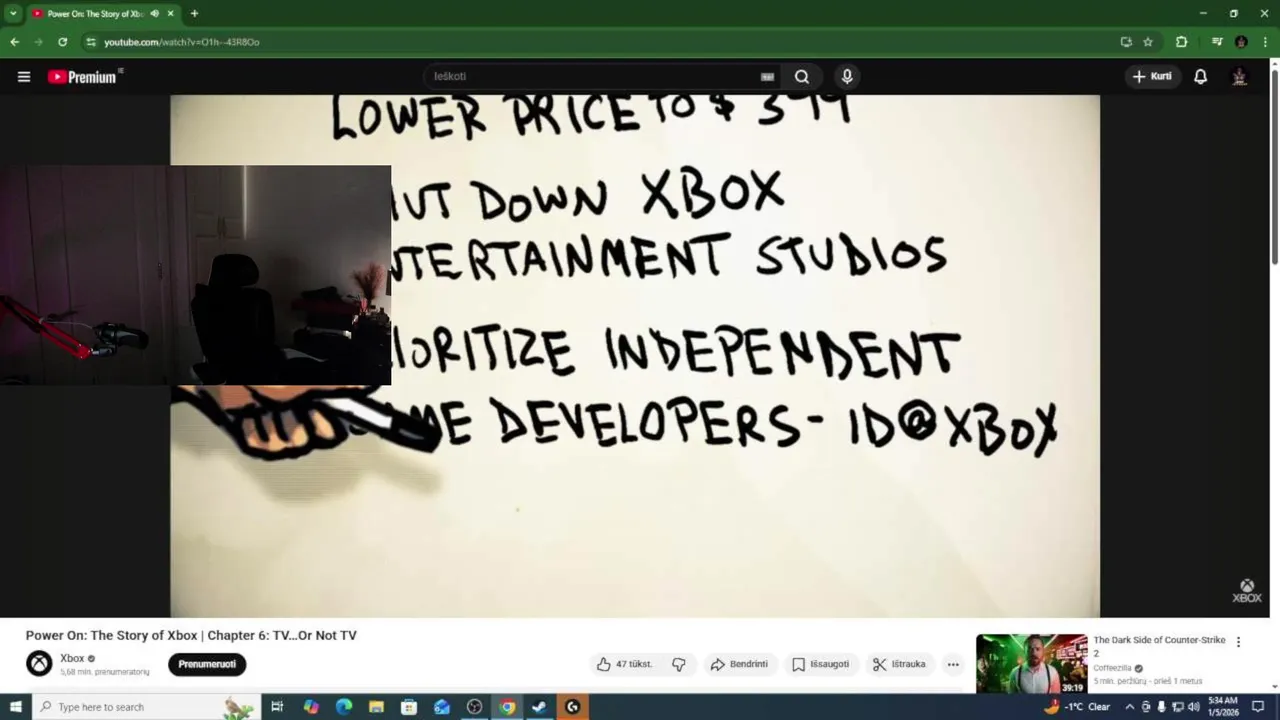Mute the tab via speaker icon

[x=154, y=14]
